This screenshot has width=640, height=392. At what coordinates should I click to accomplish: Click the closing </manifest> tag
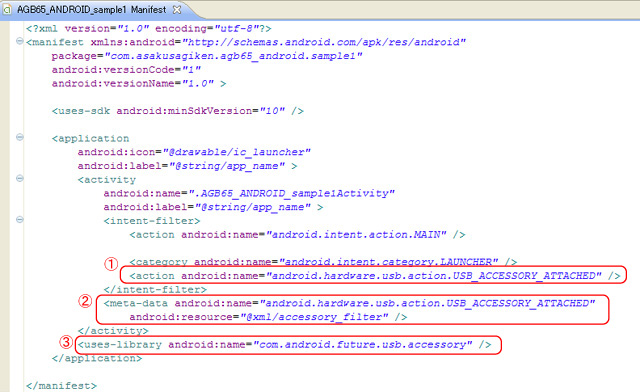[61, 386]
